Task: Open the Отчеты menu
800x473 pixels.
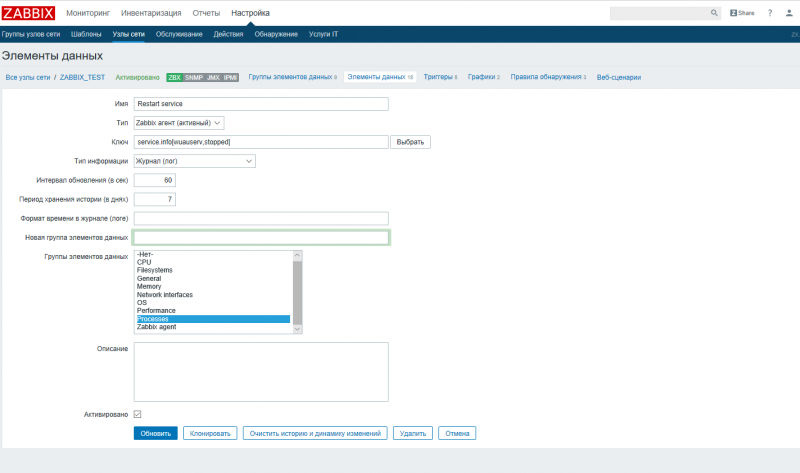Action: pos(206,13)
